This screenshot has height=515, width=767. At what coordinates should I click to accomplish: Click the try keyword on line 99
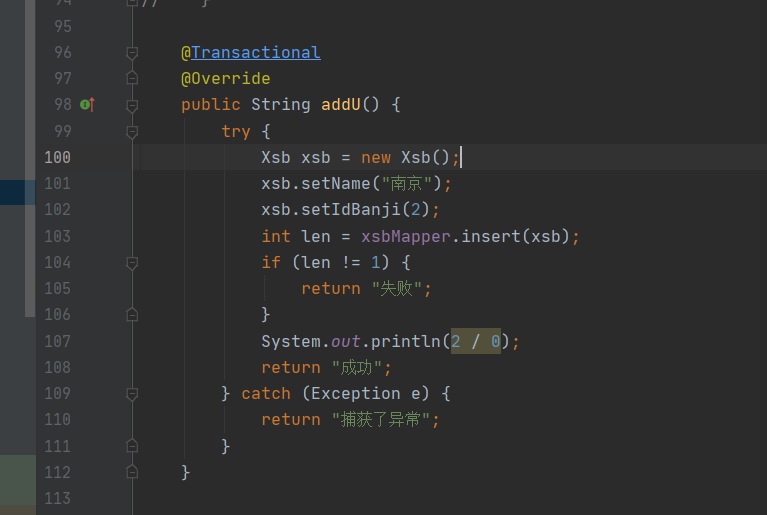tap(236, 131)
